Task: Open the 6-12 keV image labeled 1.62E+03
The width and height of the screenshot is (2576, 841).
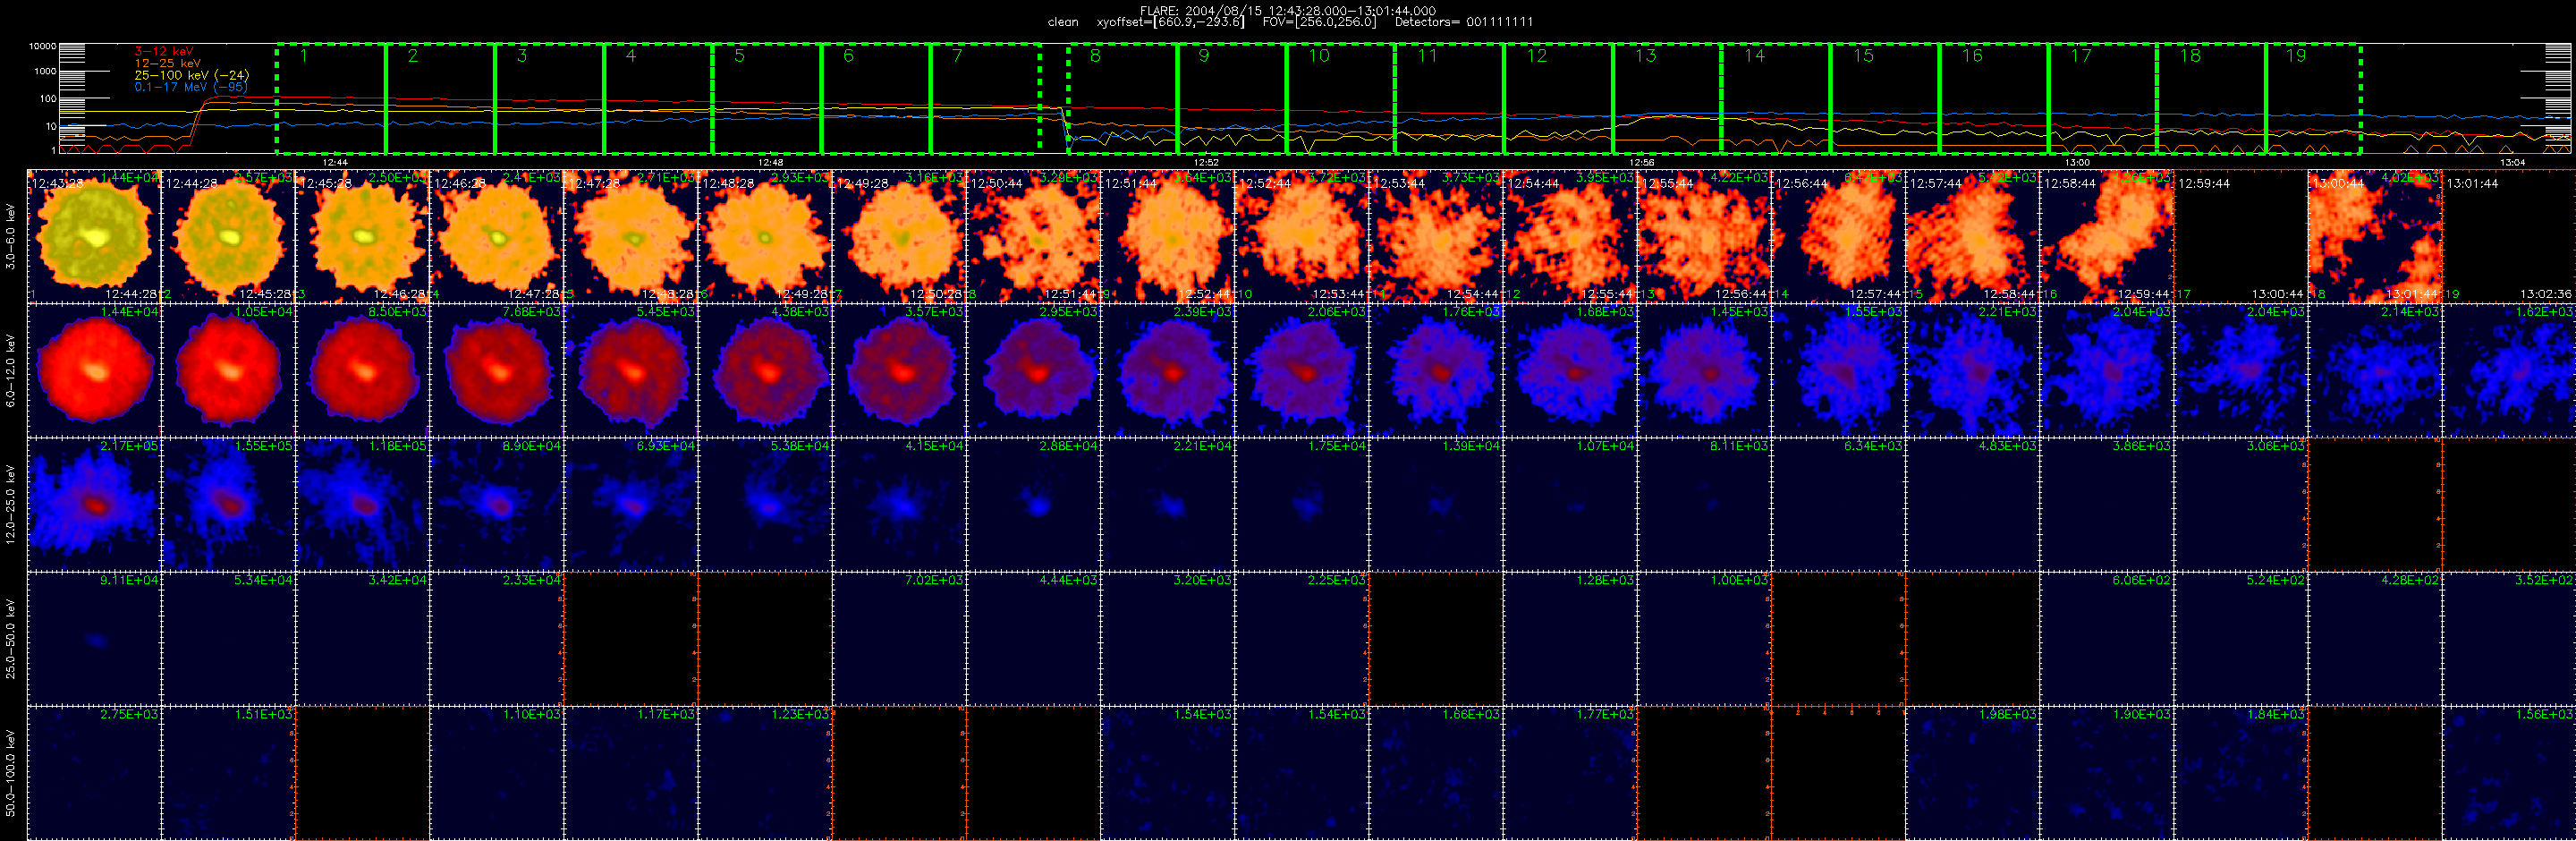Action: (x=2509, y=370)
